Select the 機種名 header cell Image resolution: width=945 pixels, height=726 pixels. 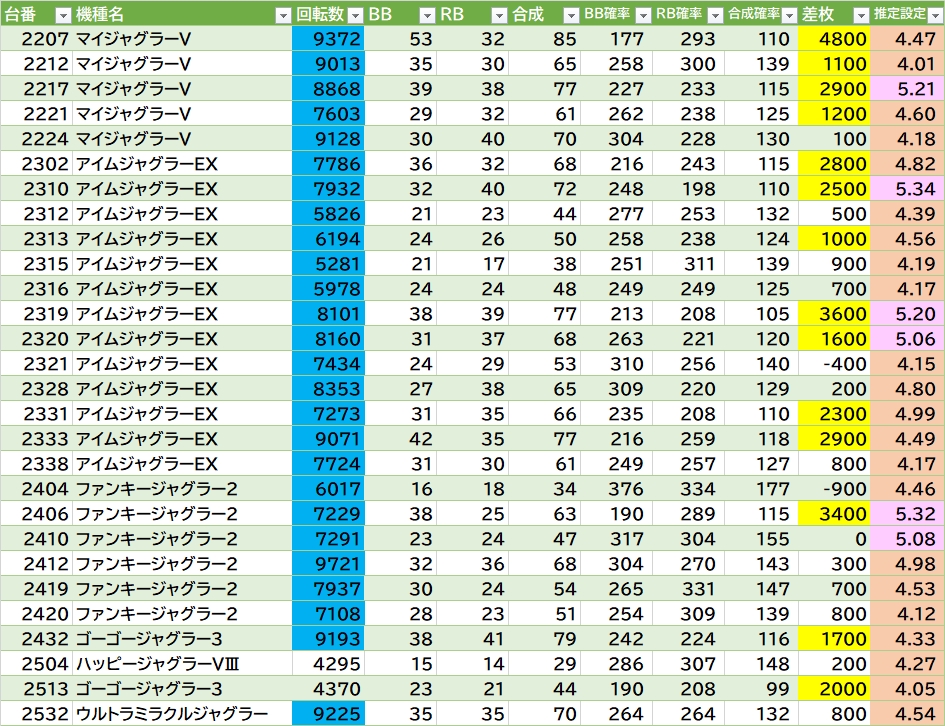click(183, 14)
